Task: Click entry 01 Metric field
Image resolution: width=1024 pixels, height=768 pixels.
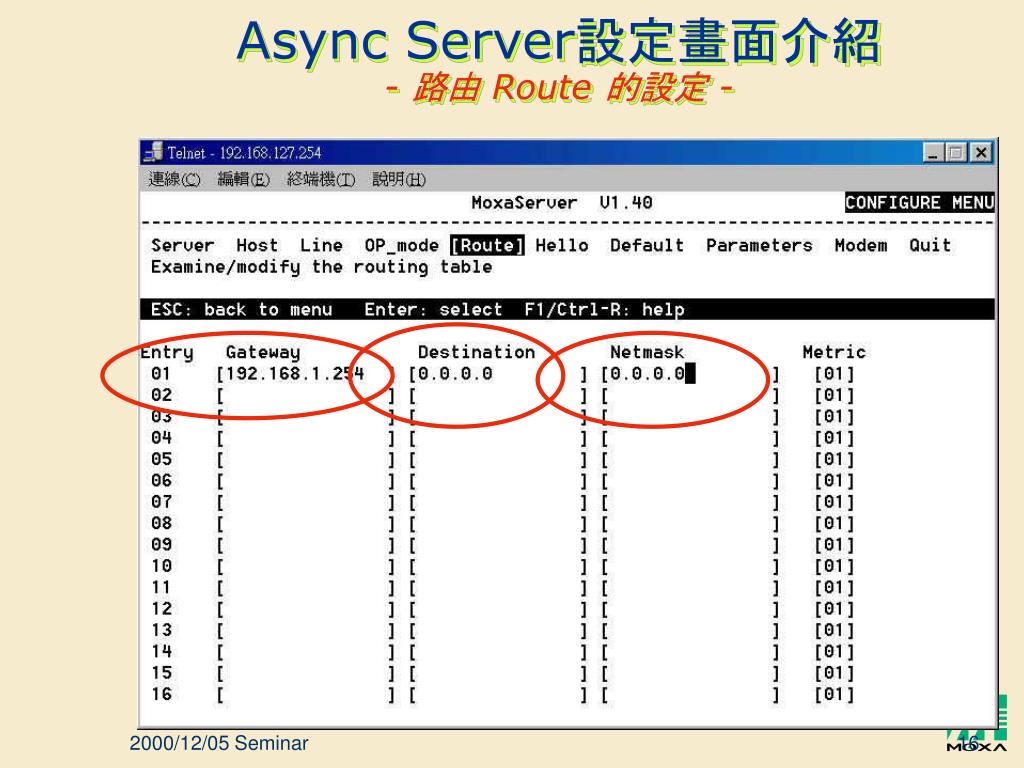Action: tap(834, 374)
